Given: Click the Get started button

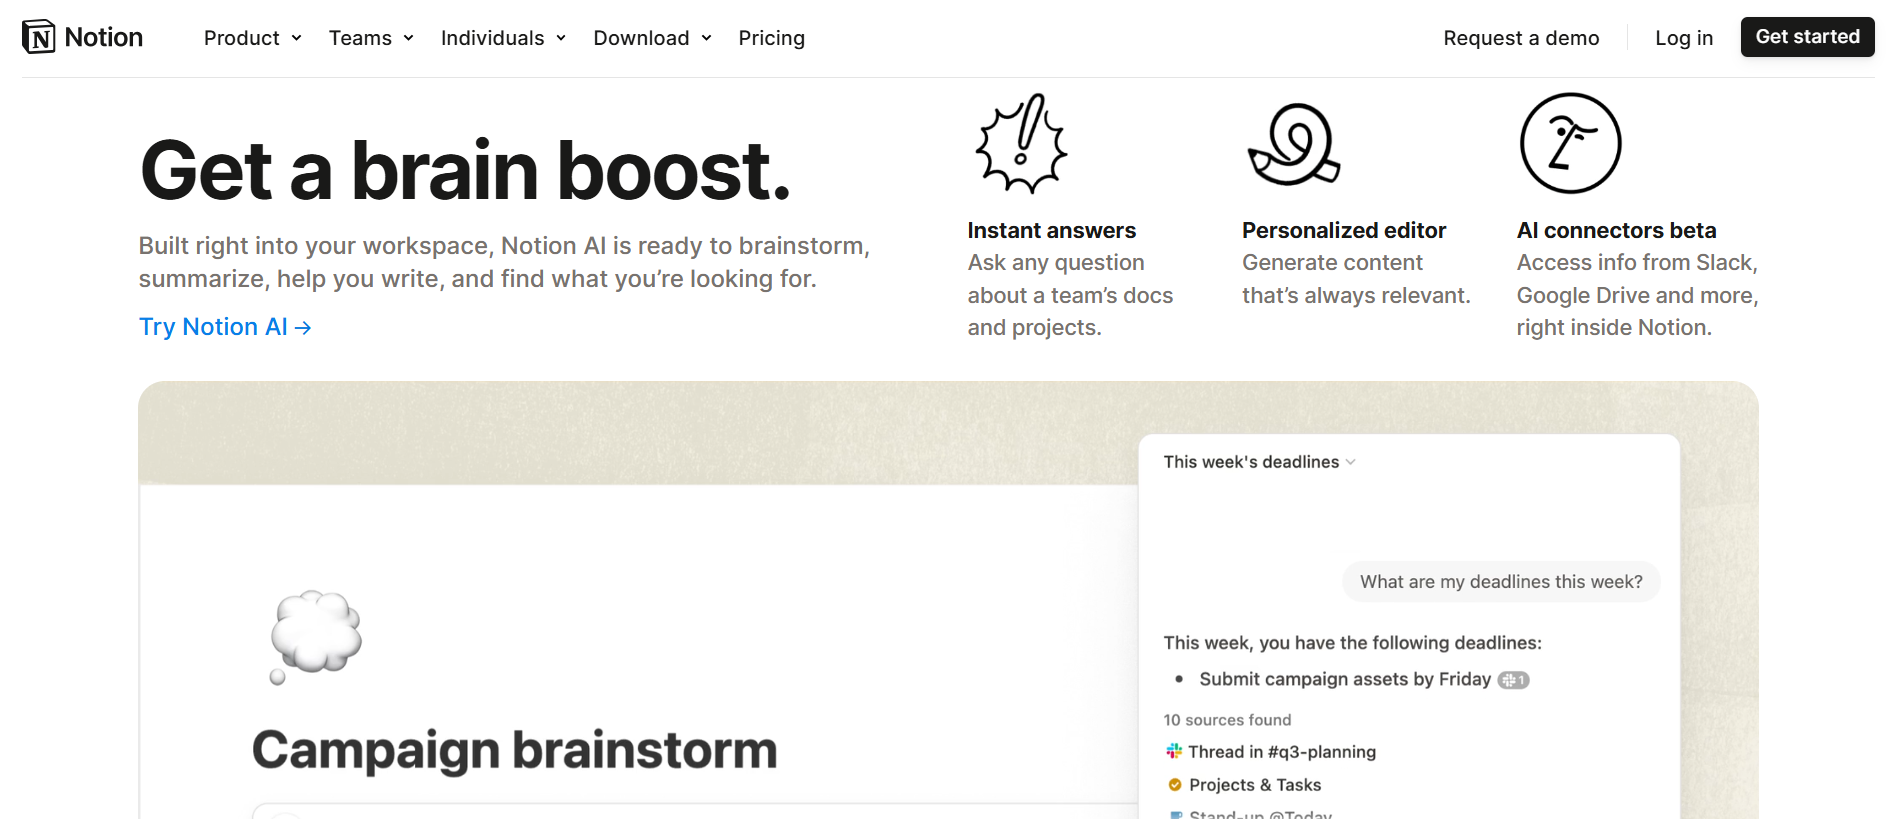Looking at the screenshot, I should (x=1807, y=37).
